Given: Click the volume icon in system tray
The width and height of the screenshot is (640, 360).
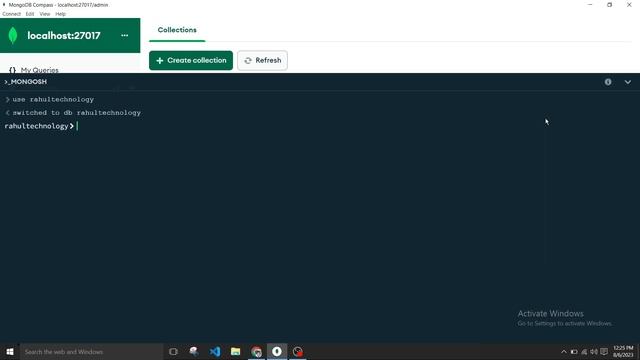Looking at the screenshot, I should pos(594,352).
